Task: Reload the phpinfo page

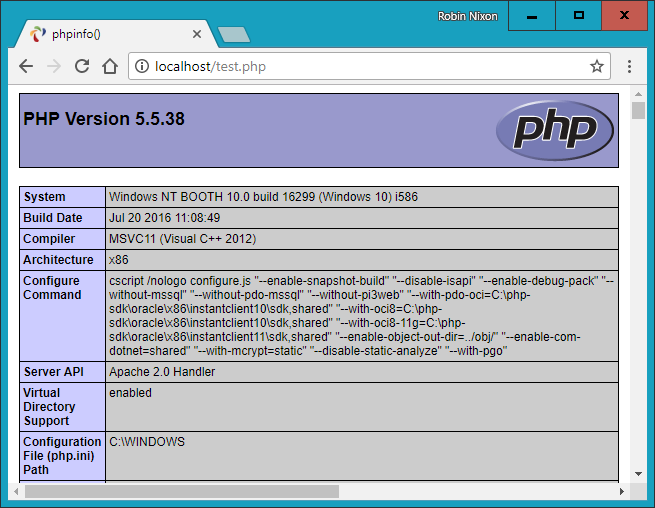Action: pyautogui.click(x=82, y=66)
